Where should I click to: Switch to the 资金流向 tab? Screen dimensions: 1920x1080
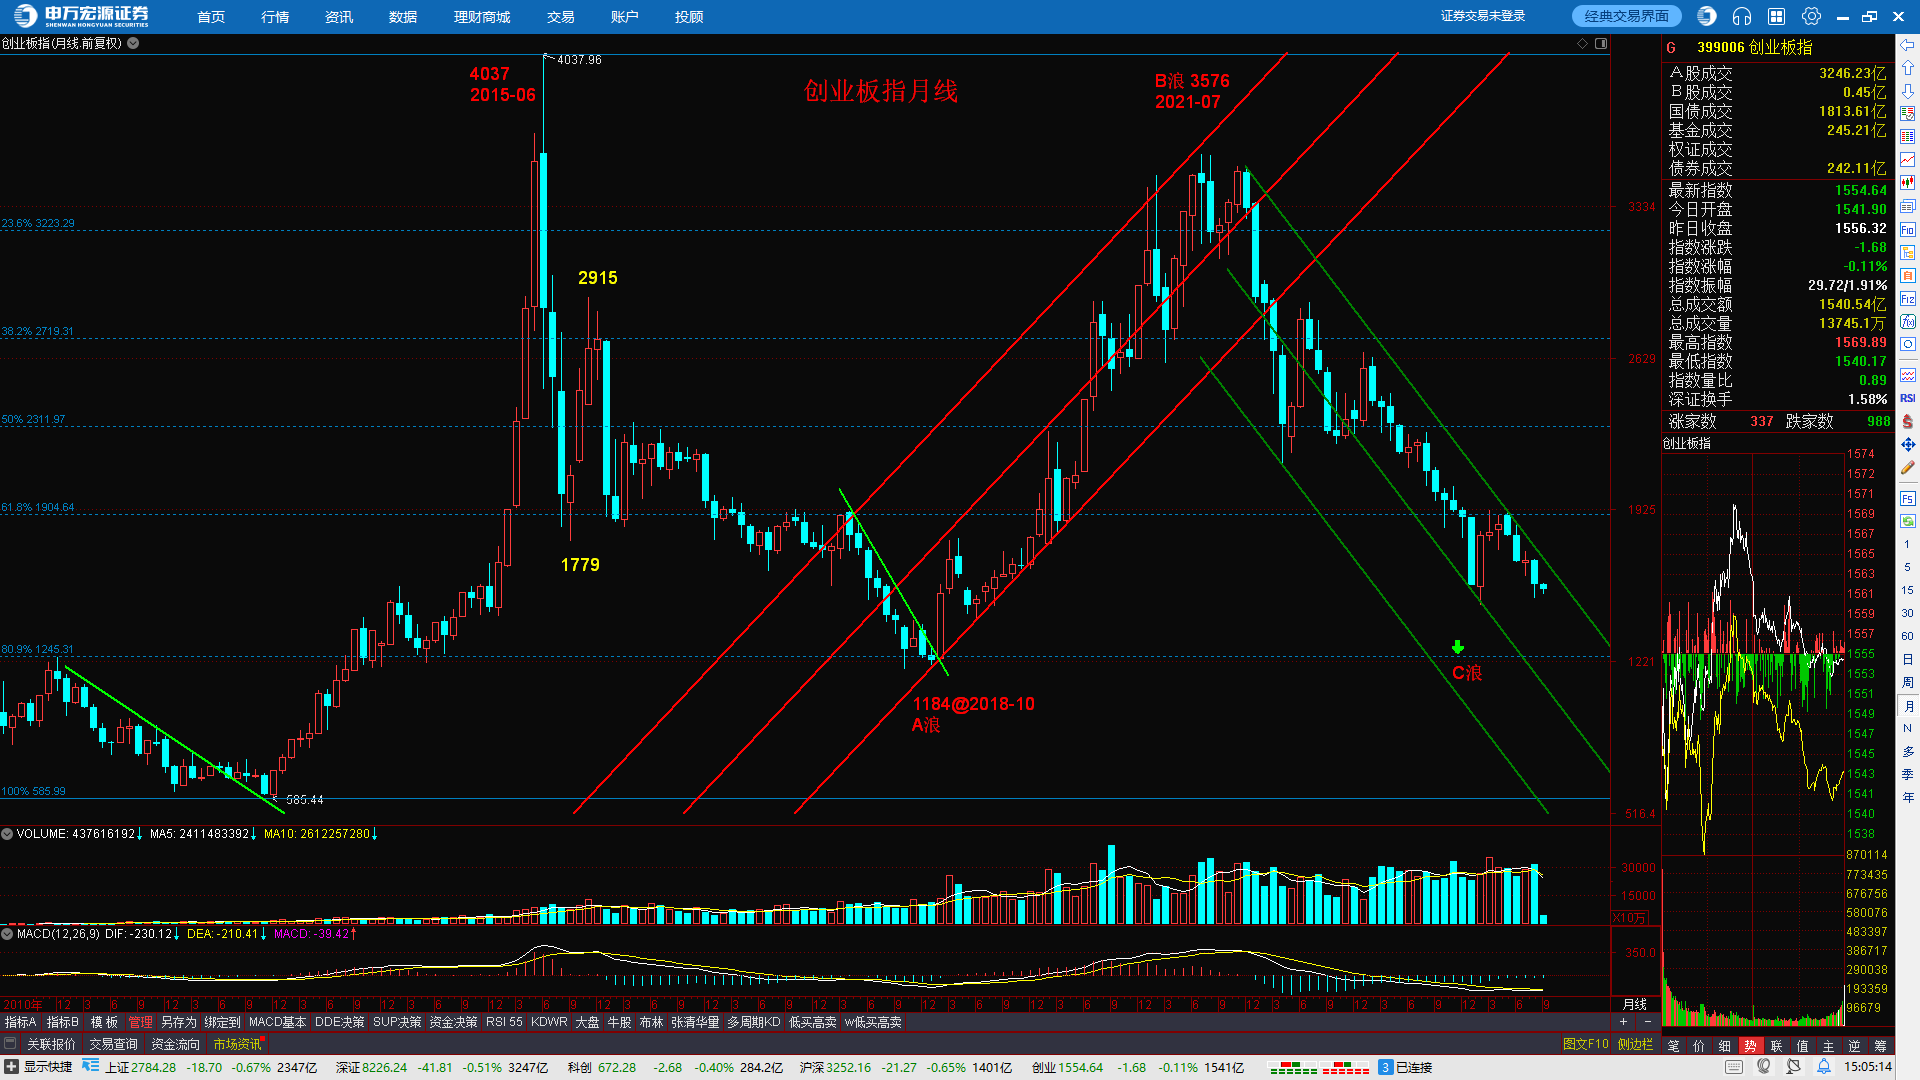pyautogui.click(x=175, y=1044)
